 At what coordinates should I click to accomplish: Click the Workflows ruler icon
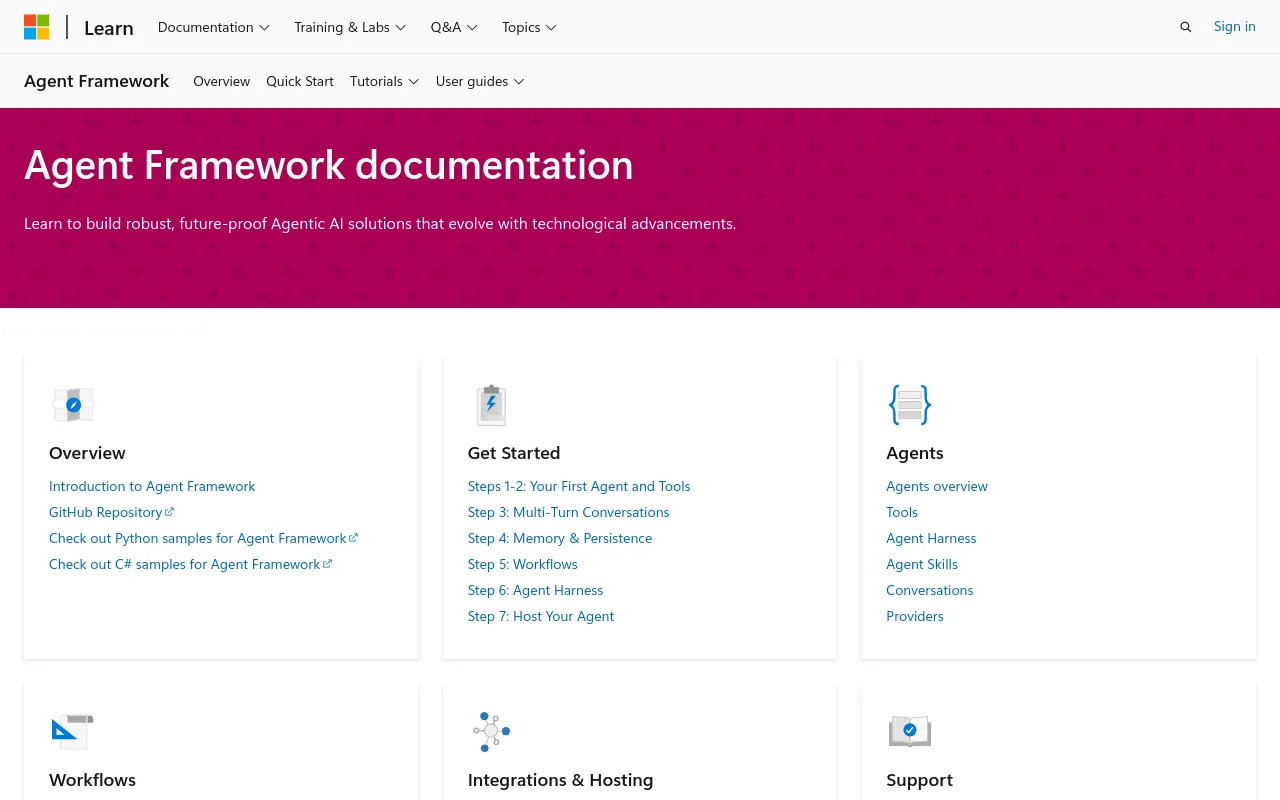(x=72, y=732)
